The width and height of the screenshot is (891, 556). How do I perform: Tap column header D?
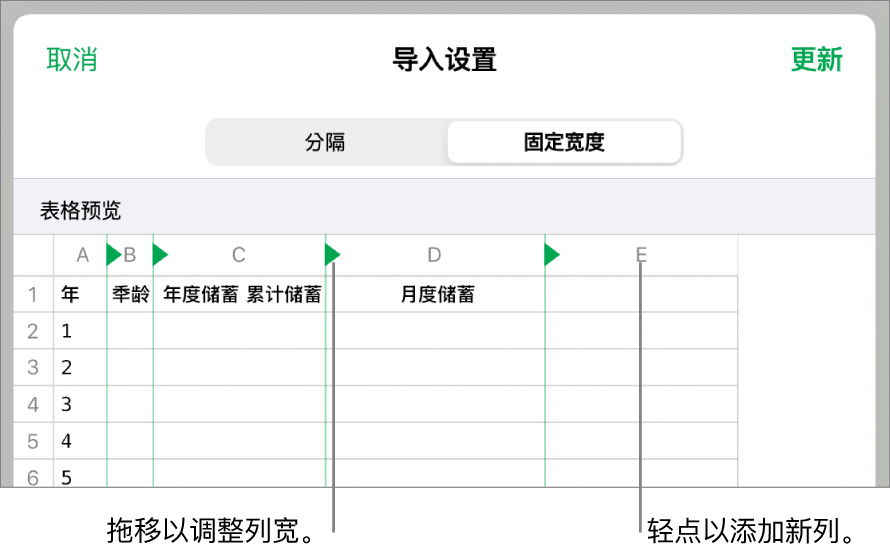(x=435, y=255)
